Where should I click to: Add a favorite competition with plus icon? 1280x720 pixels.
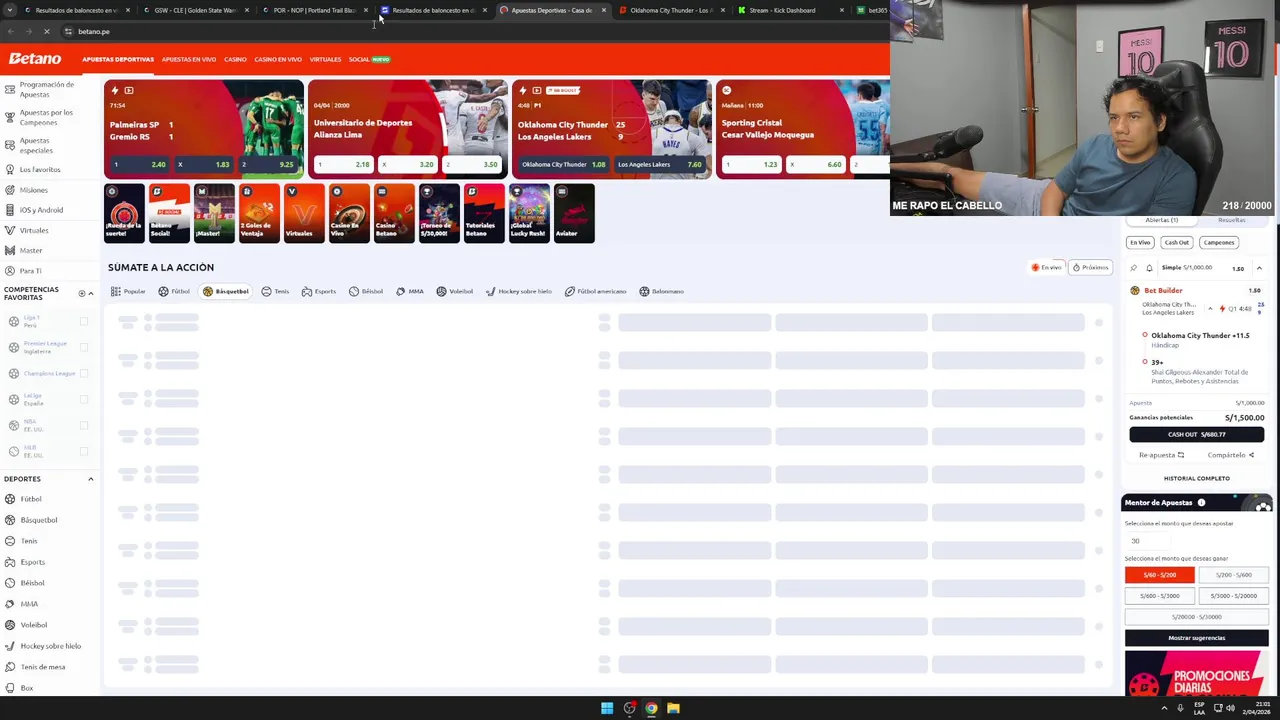pos(82,294)
